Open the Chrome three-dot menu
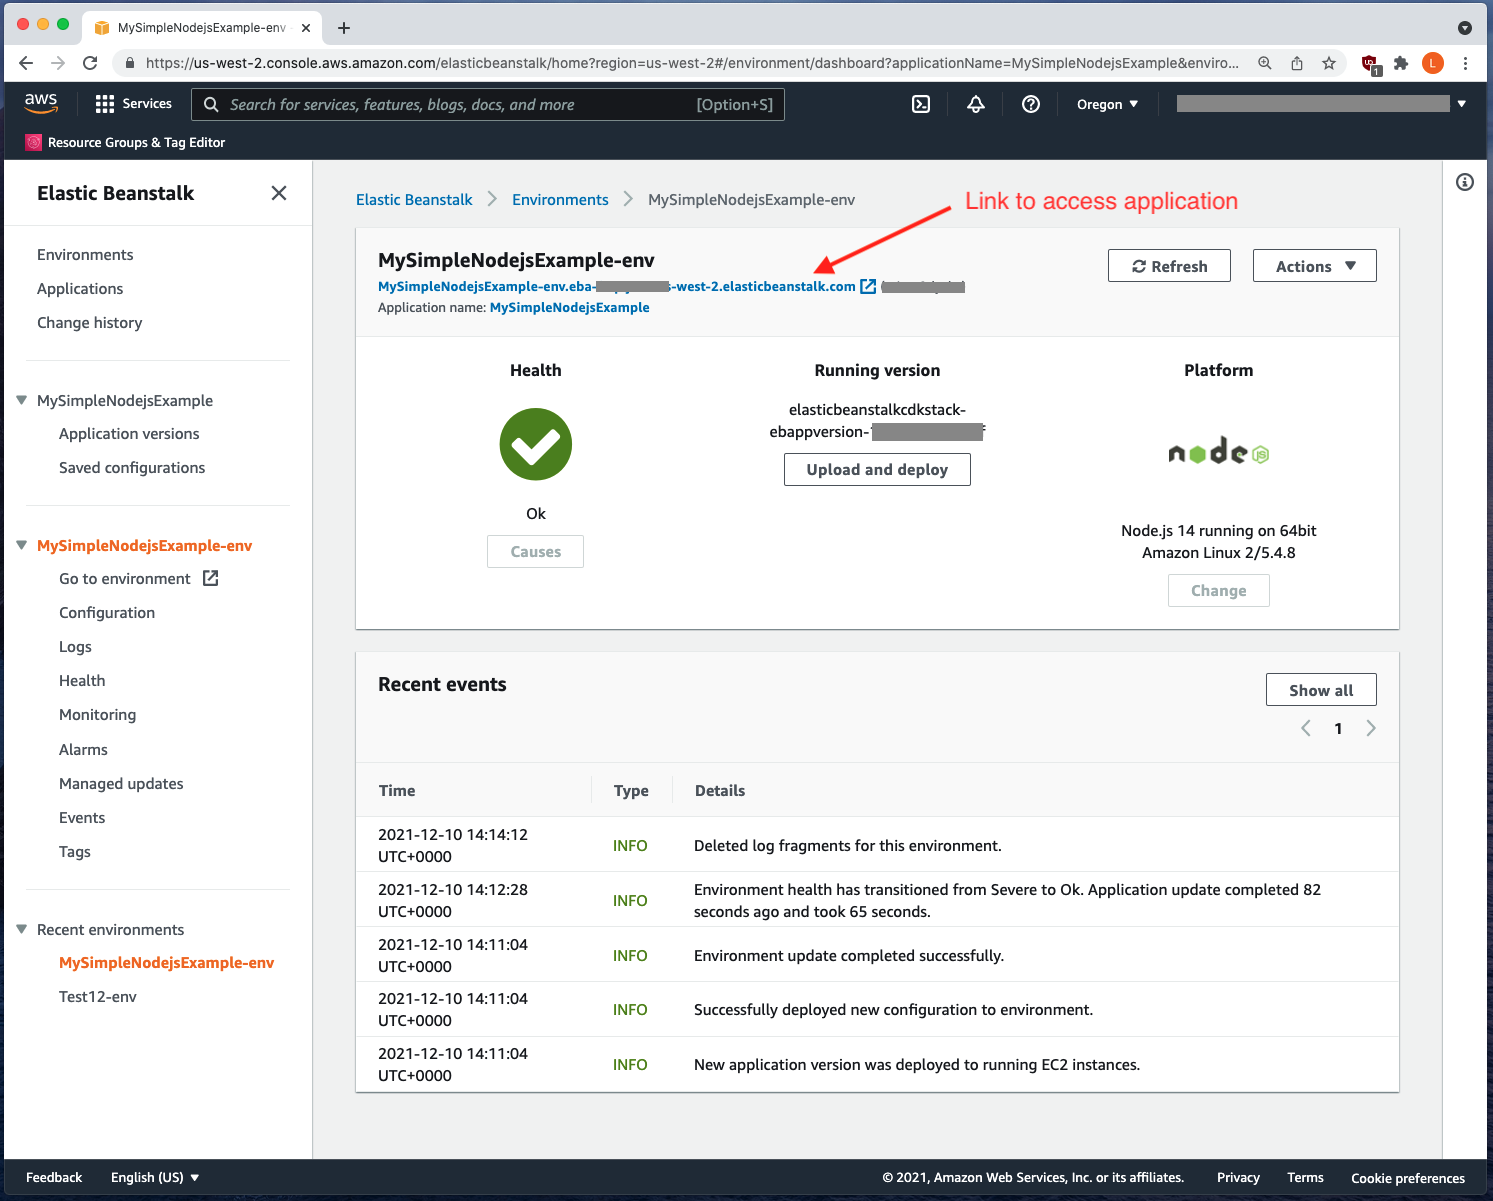Viewport: 1493px width, 1201px height. coord(1465,63)
